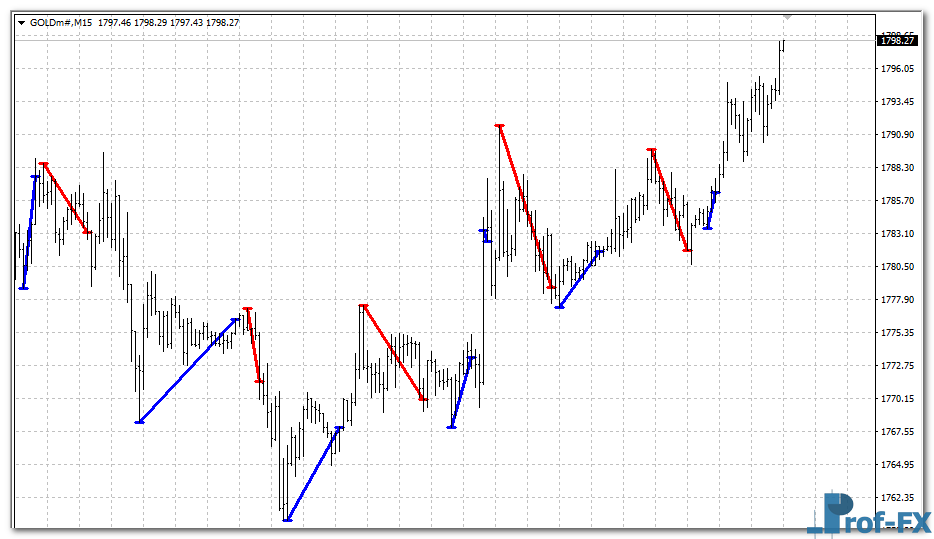The width and height of the screenshot is (934, 539).
Task: Select the short steep red line near 1777.90
Action: pos(253,345)
